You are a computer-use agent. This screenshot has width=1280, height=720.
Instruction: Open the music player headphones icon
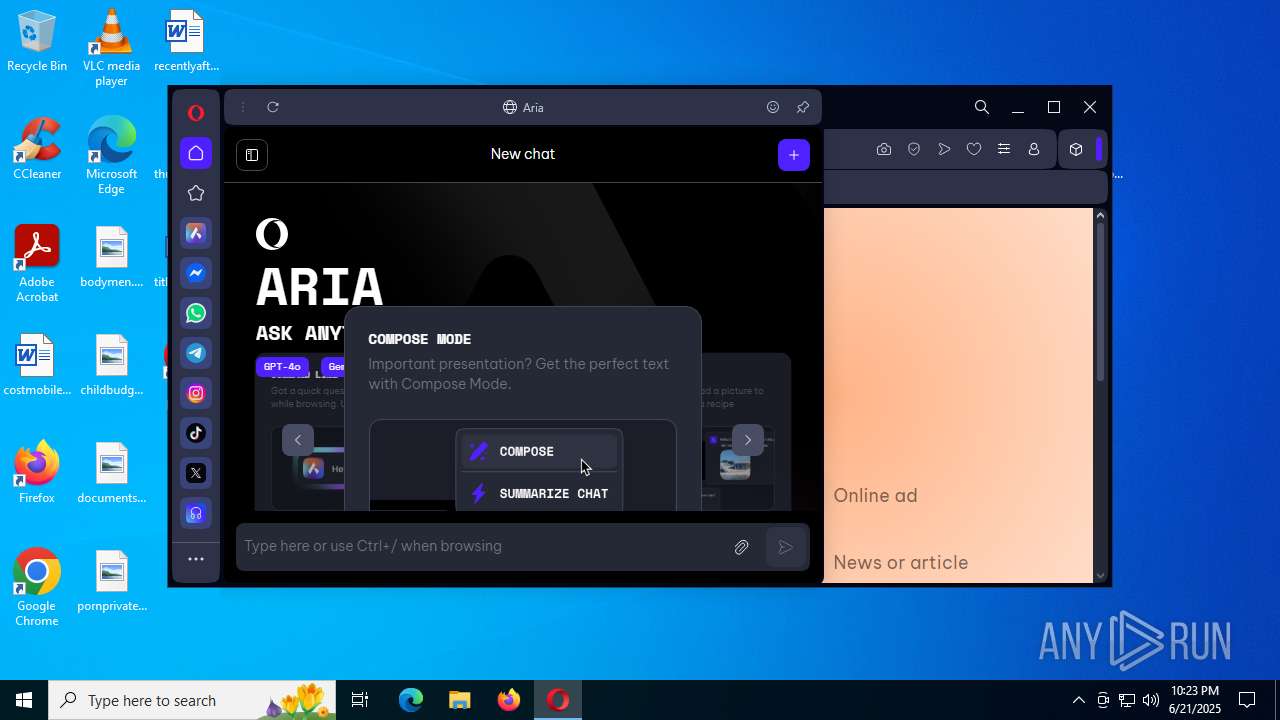[196, 513]
